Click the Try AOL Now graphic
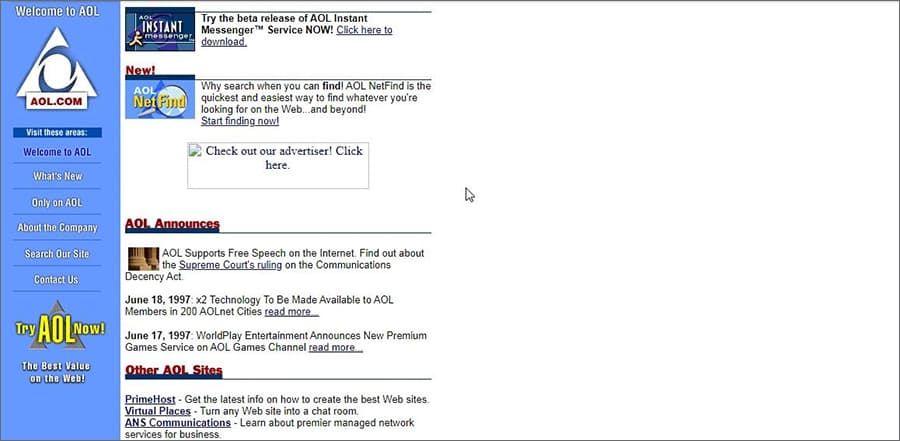The image size is (900, 441). coord(60,326)
